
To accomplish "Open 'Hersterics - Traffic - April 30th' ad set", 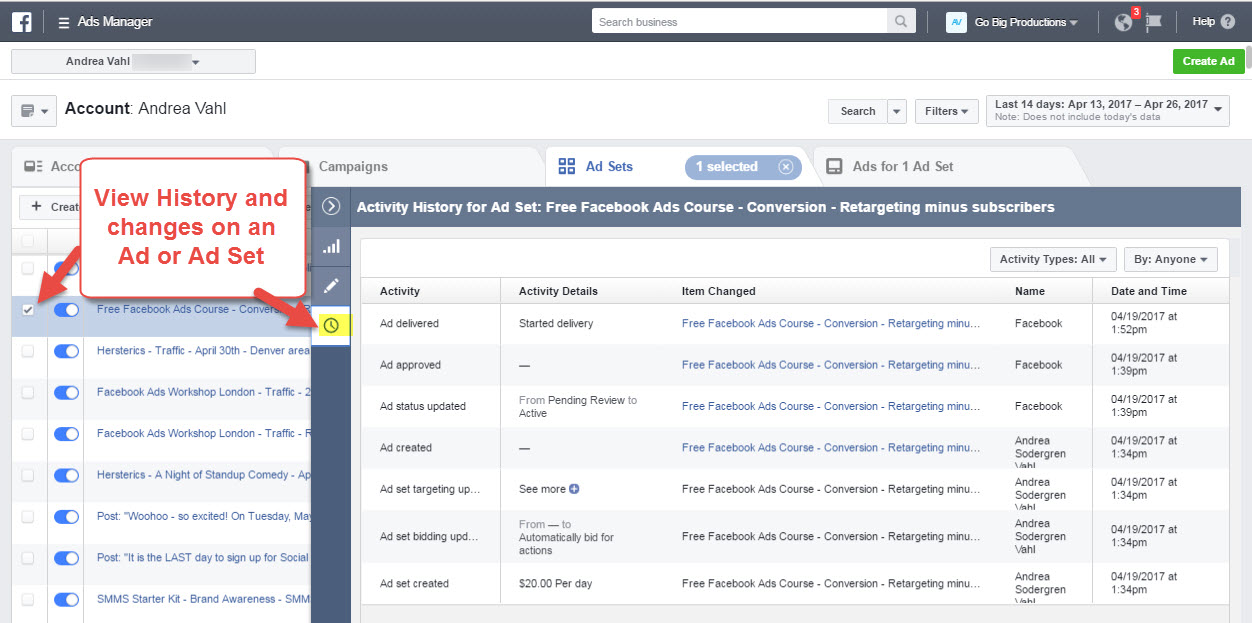I will [x=203, y=351].
